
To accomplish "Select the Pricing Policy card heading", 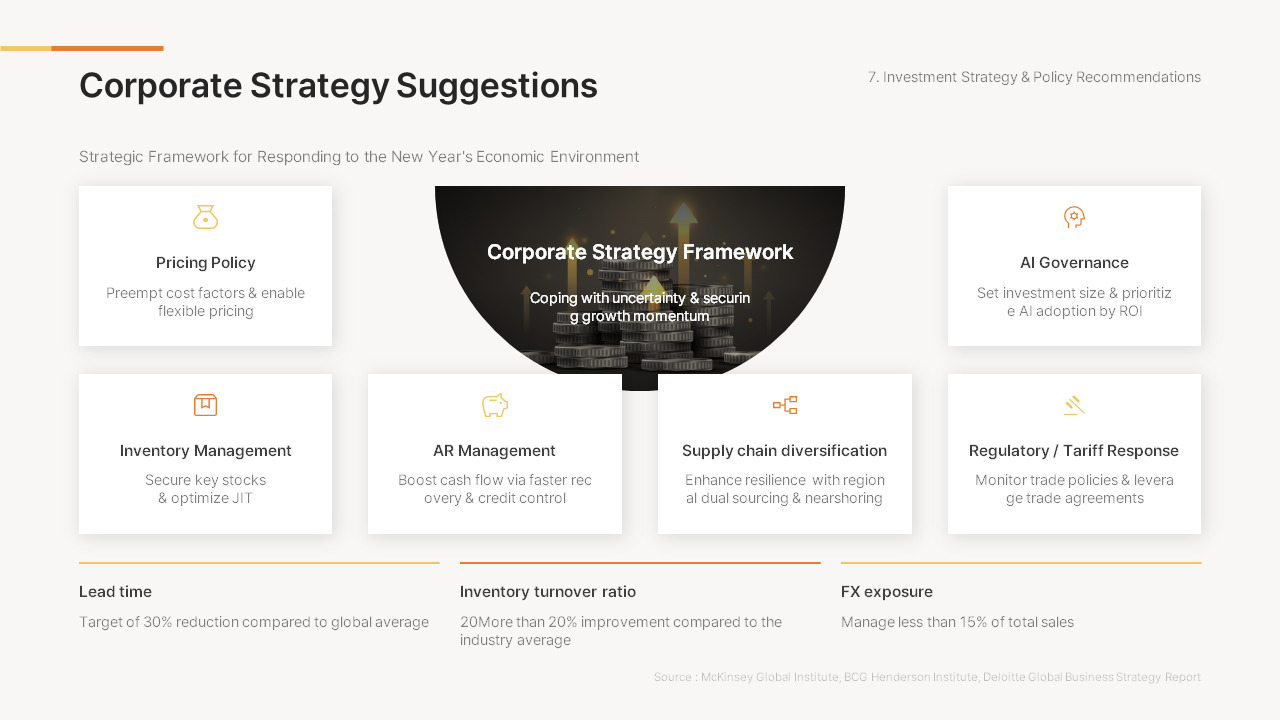I will (206, 263).
